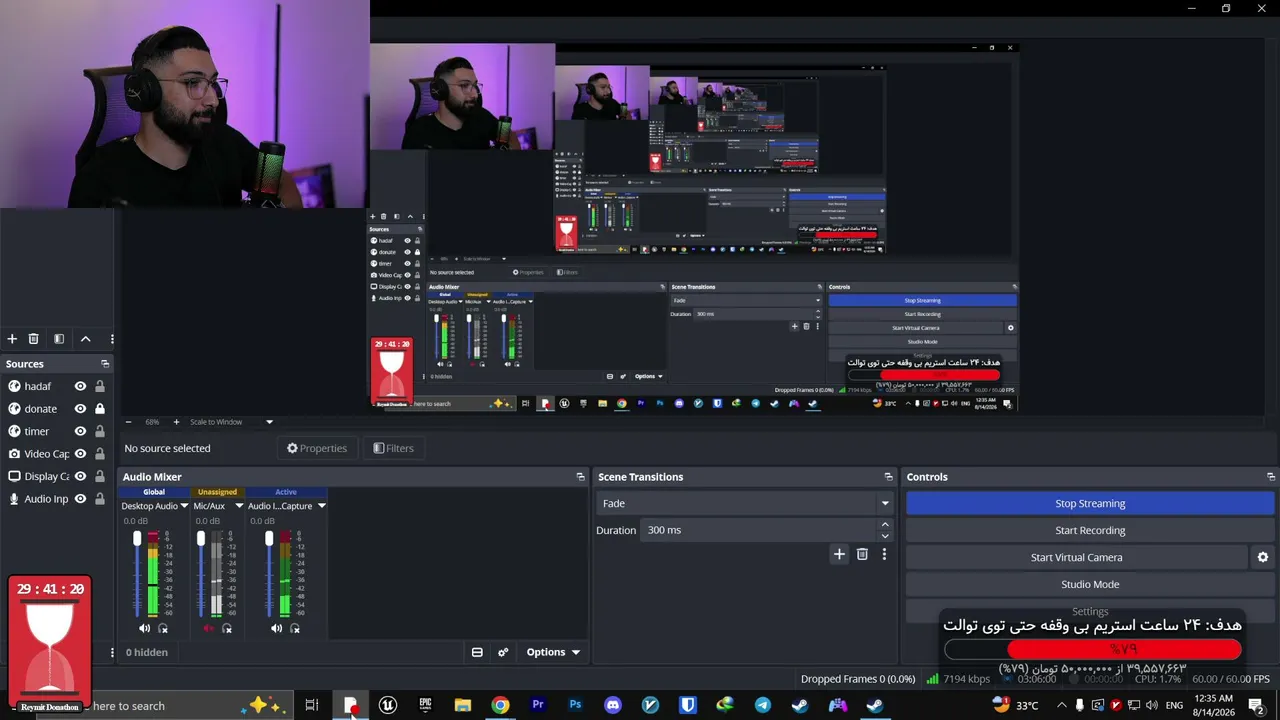The image size is (1280, 720).
Task: Decrease transition duration with down arrow
Action: (885, 536)
